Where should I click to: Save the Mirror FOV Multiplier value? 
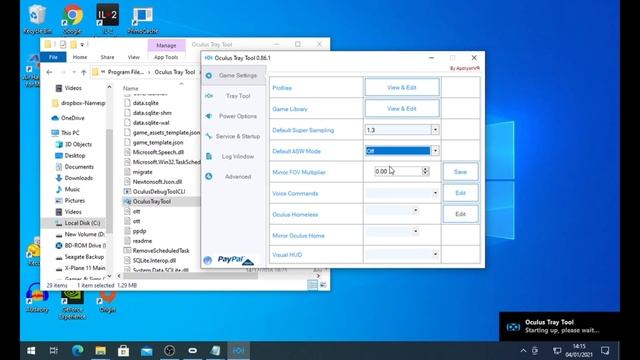(460, 172)
